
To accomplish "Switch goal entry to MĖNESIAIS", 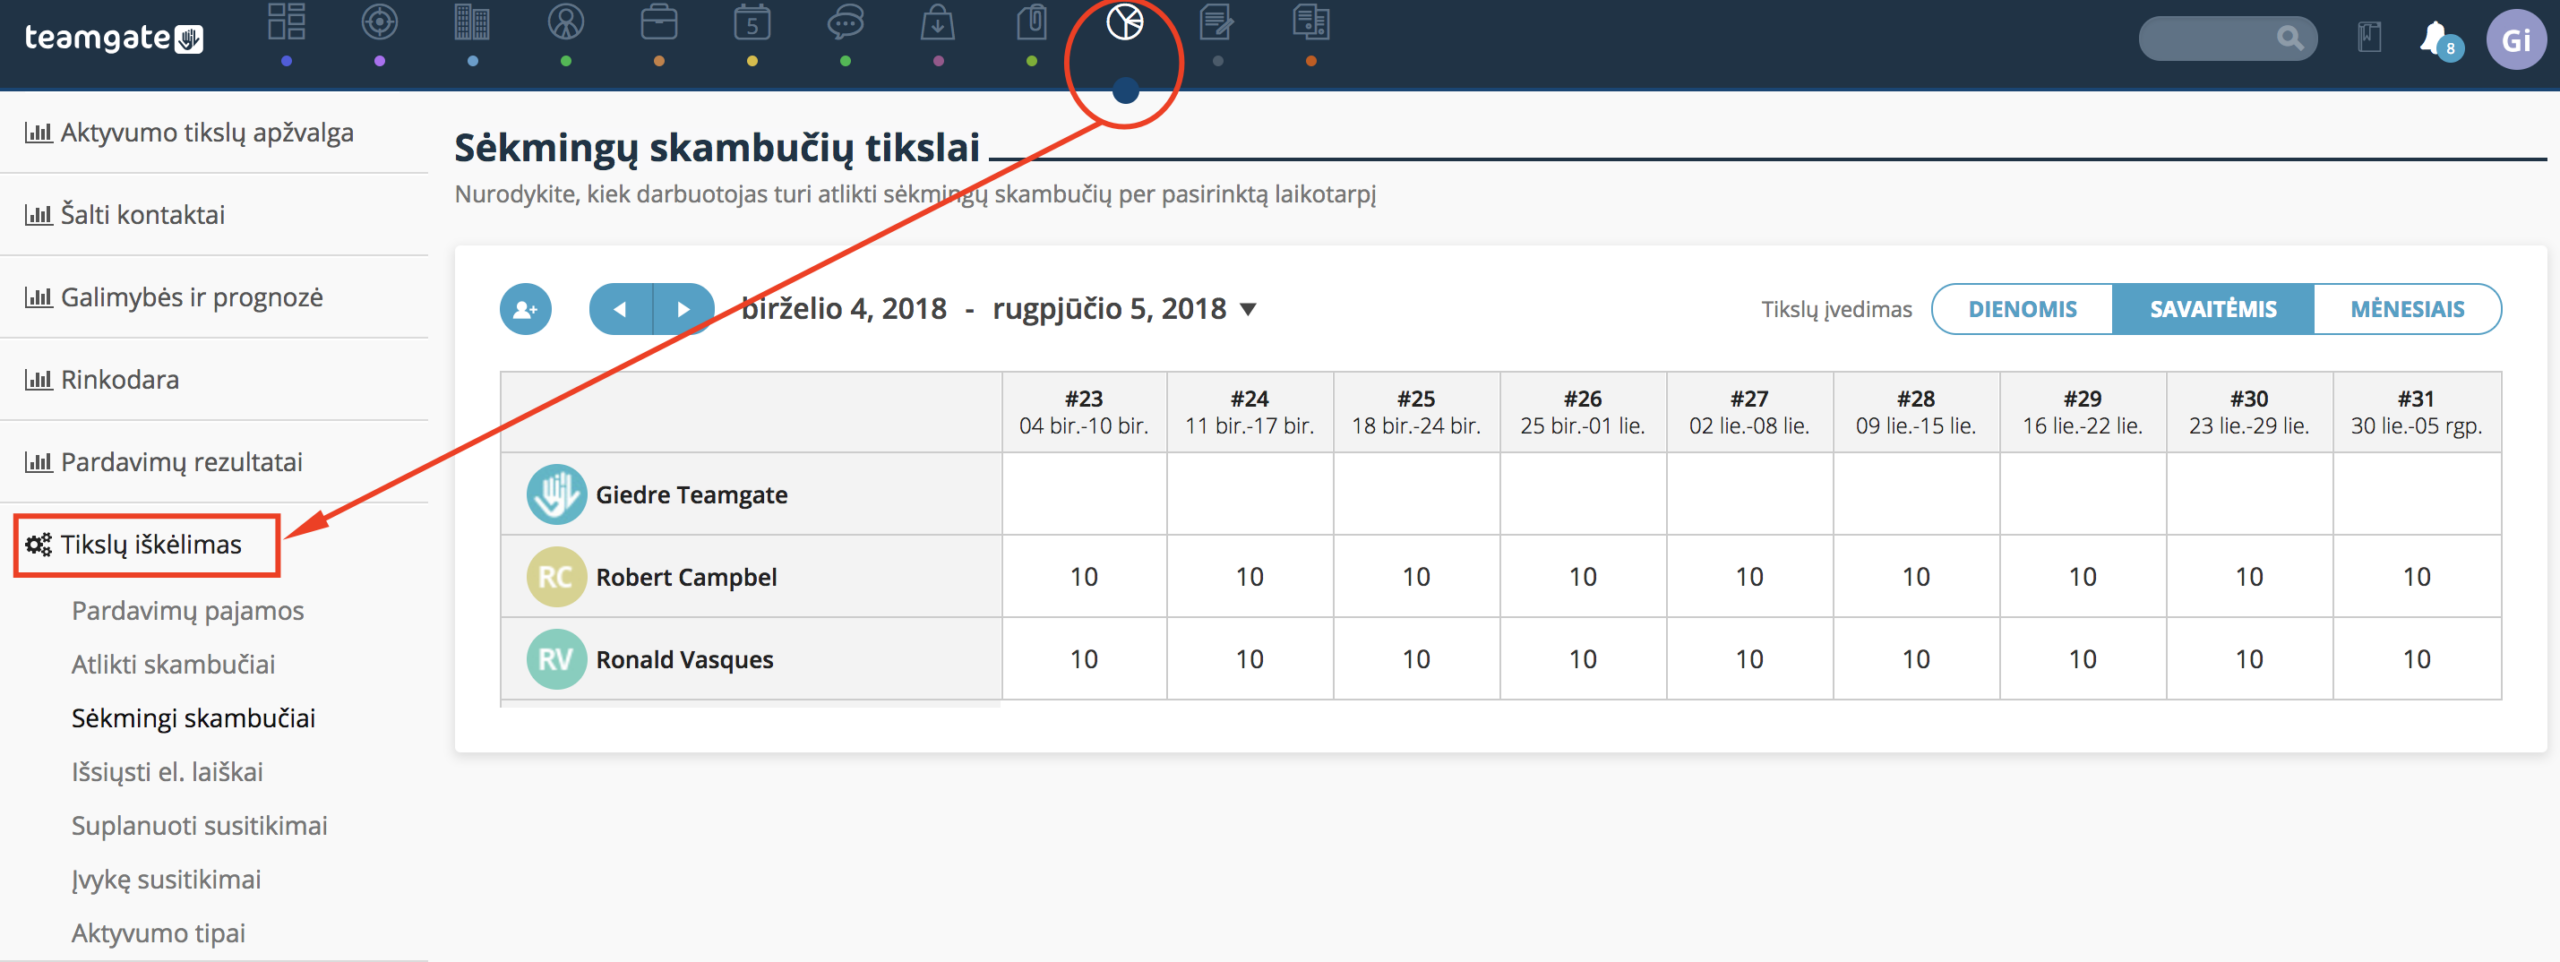I will [2407, 309].
